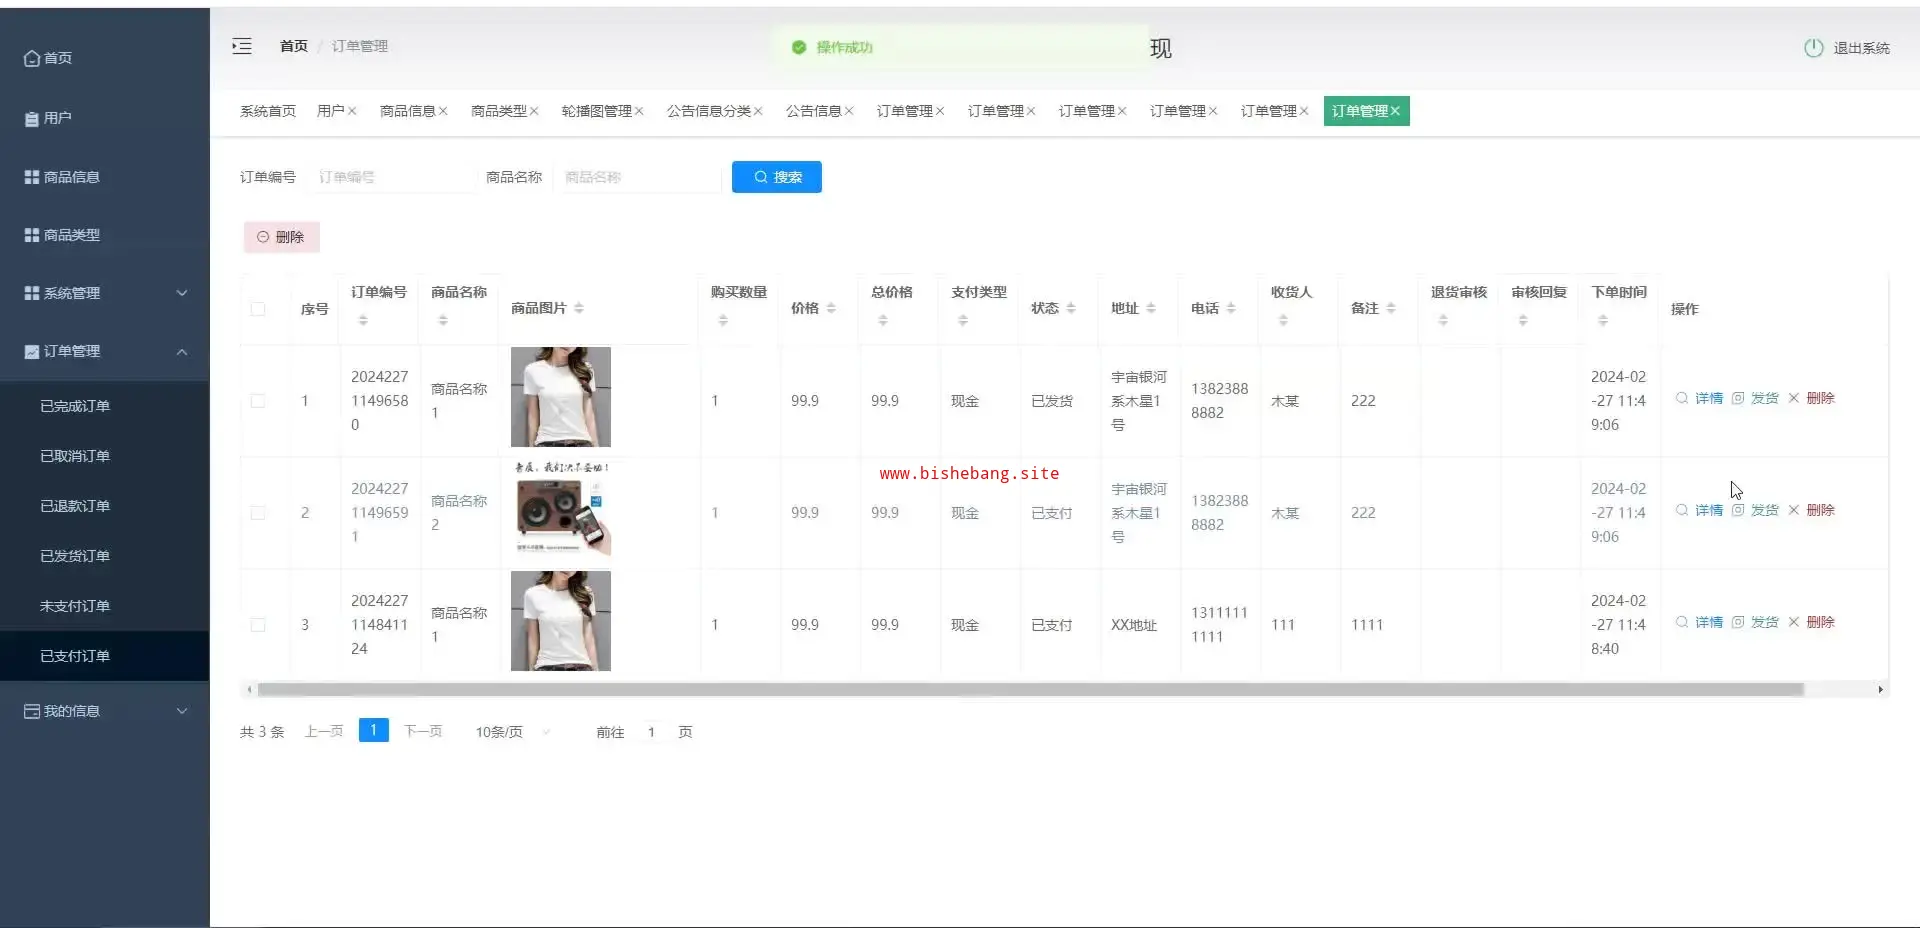The image size is (1920, 928).
Task: Open 详情 for the first order row
Action: (1708, 398)
